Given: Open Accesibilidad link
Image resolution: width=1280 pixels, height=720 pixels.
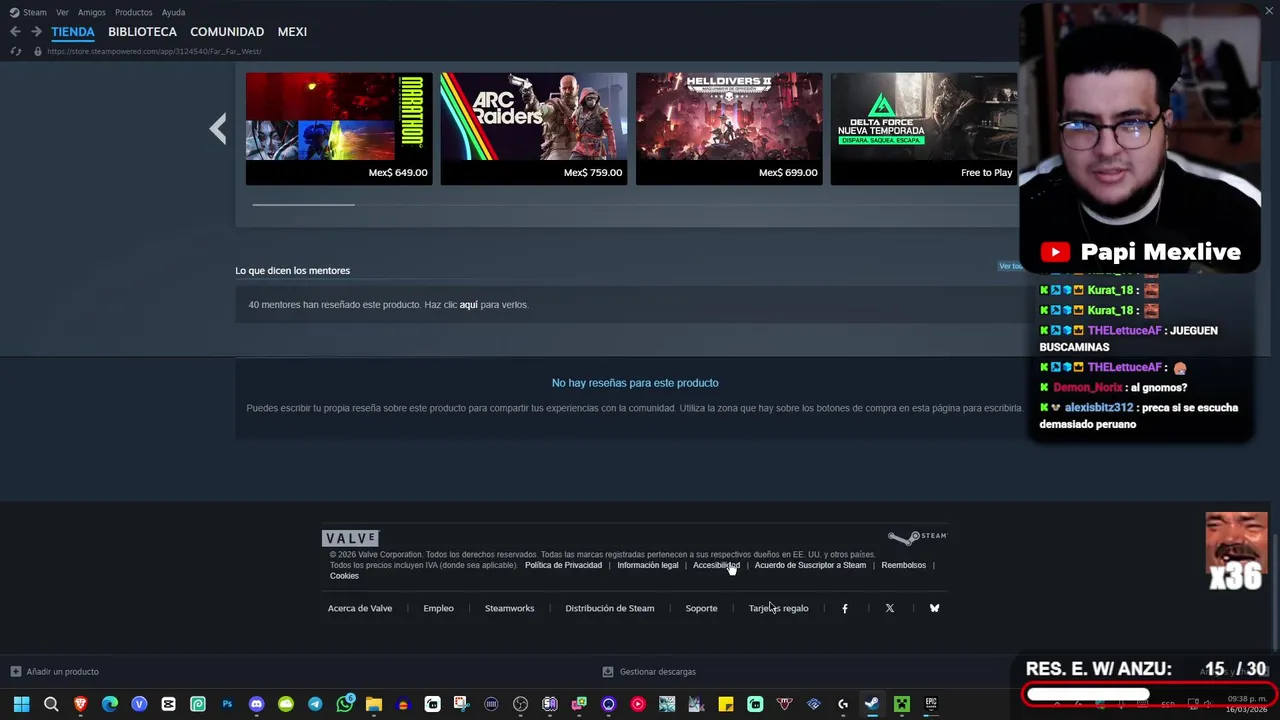Looking at the screenshot, I should tap(716, 565).
